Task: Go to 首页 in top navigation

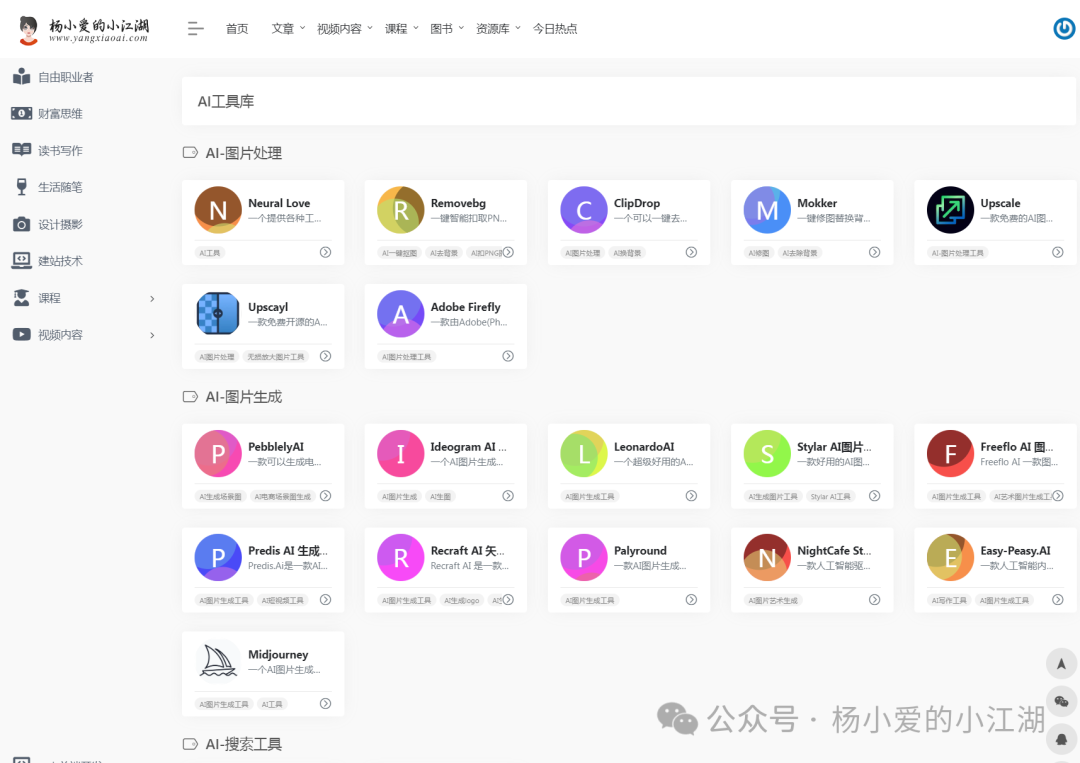Action: 237,28
